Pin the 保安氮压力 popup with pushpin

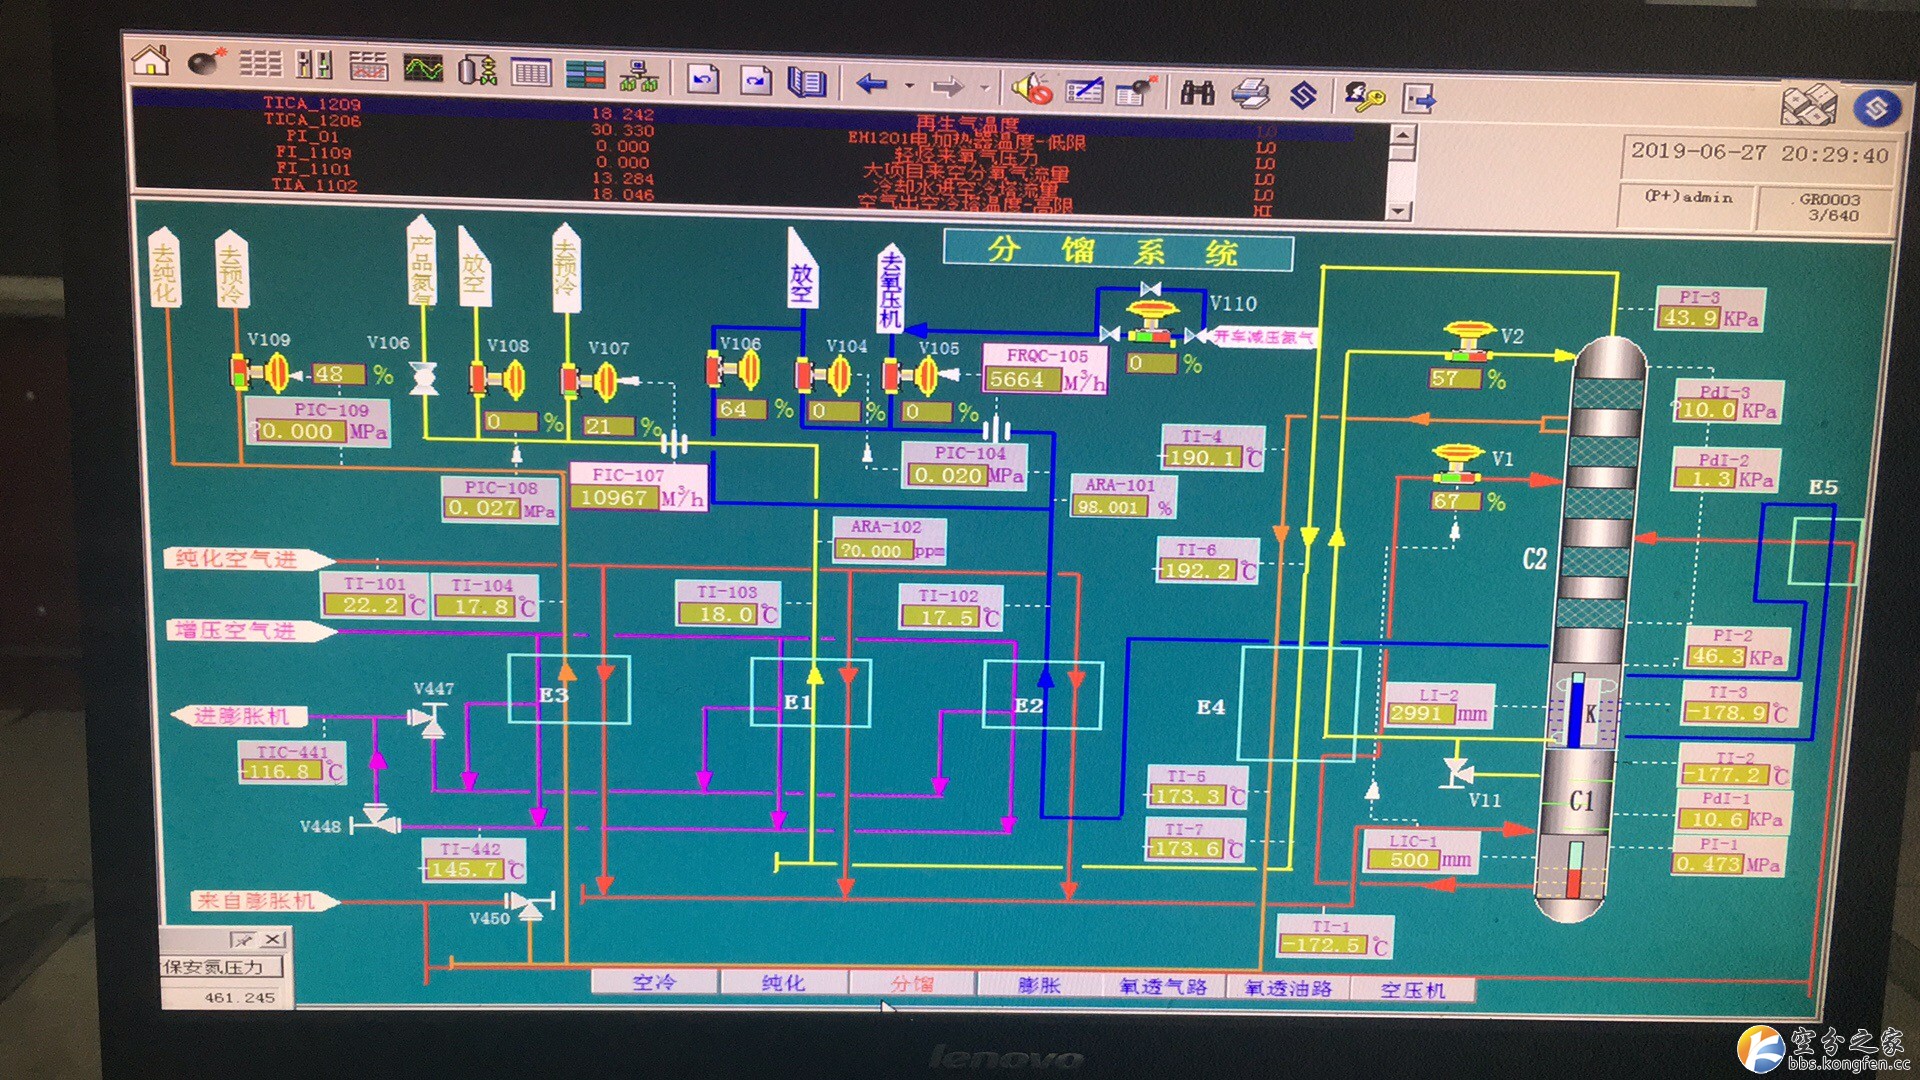click(x=243, y=939)
